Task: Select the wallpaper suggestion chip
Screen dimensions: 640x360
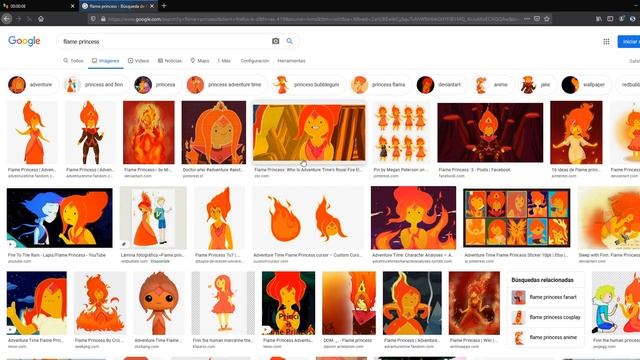Action: click(585, 85)
